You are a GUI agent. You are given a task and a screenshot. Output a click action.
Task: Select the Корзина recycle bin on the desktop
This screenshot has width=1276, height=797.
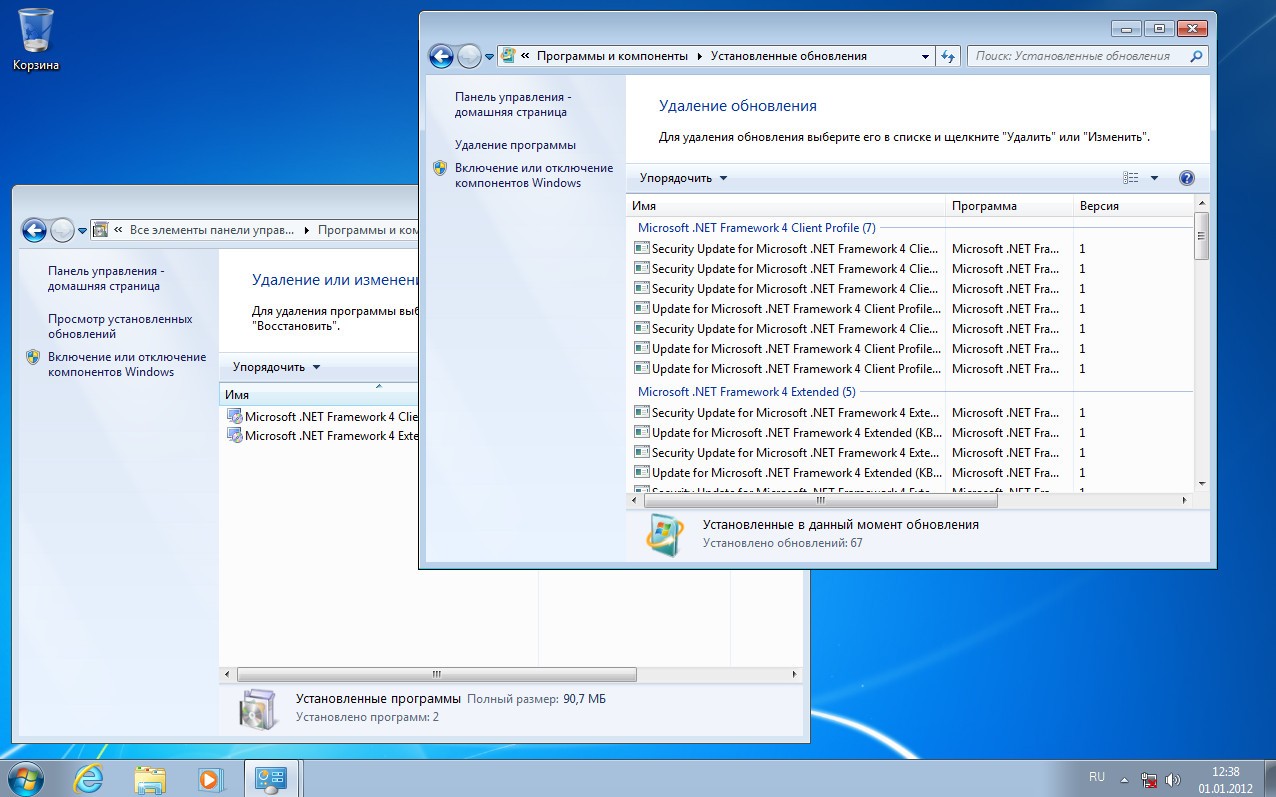(x=36, y=40)
